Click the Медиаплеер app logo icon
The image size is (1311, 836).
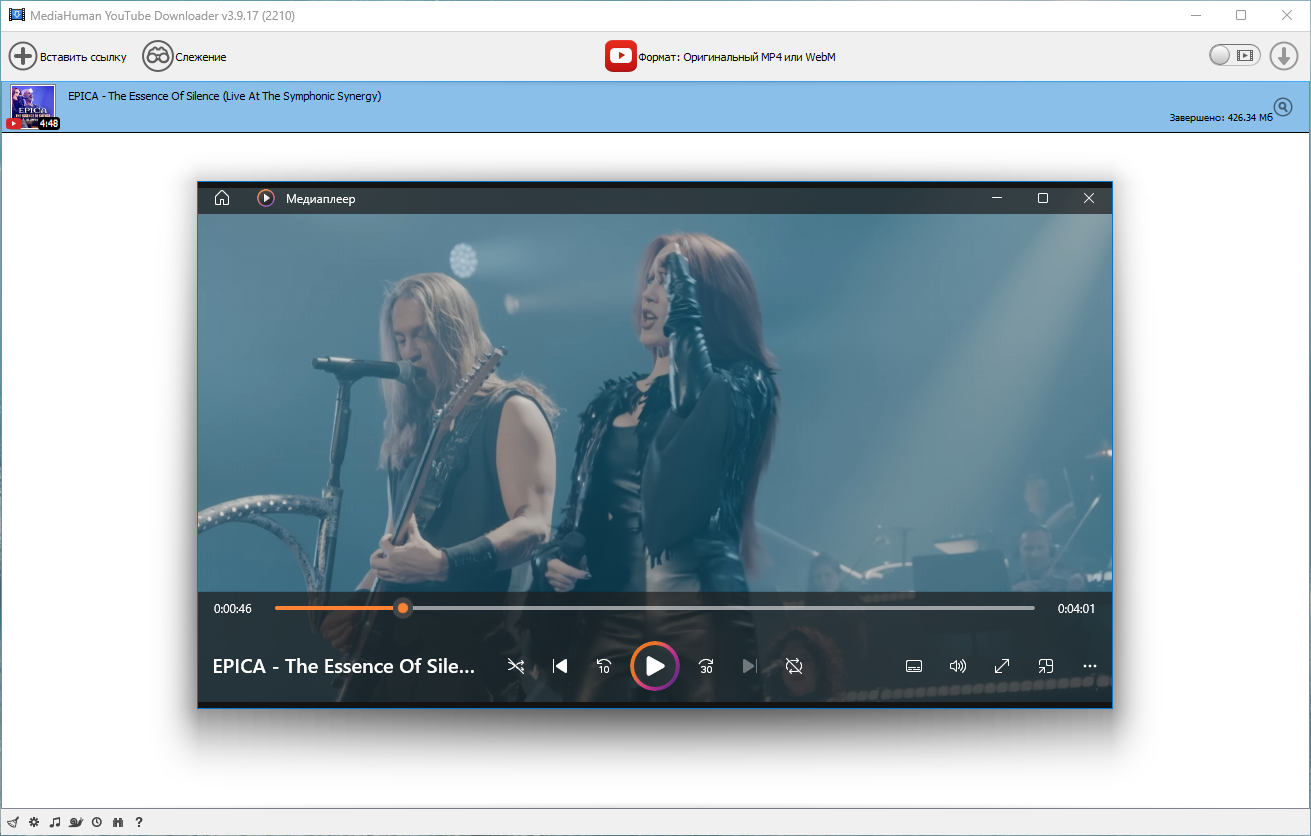pos(266,198)
